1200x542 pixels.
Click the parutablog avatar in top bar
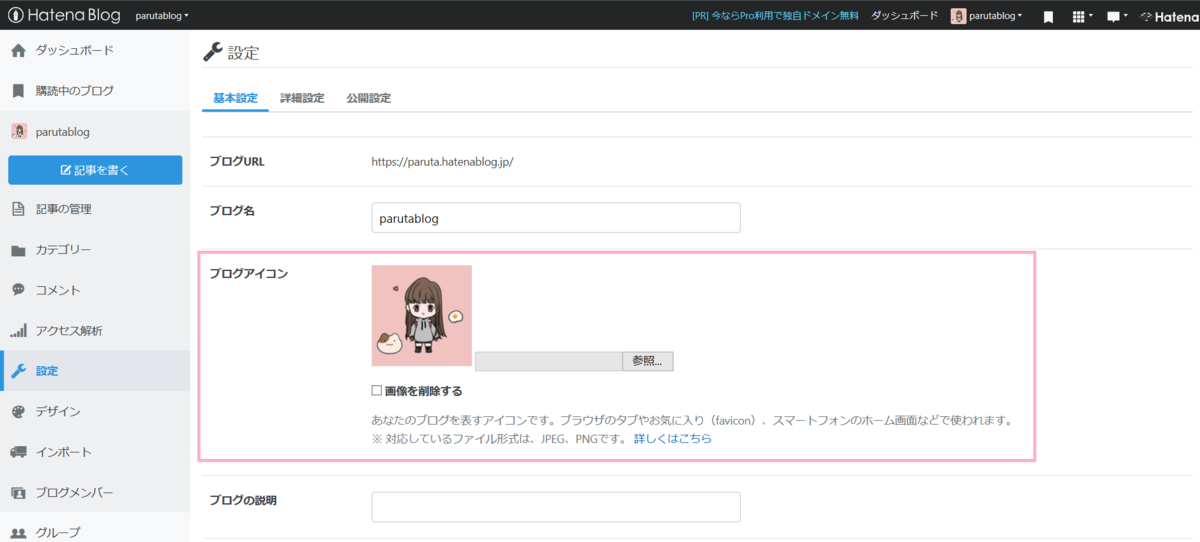(958, 16)
